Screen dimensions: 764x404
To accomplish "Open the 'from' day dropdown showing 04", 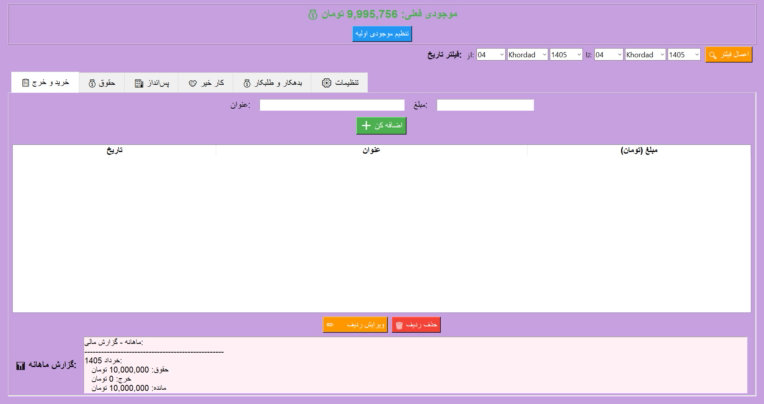I will coord(491,55).
